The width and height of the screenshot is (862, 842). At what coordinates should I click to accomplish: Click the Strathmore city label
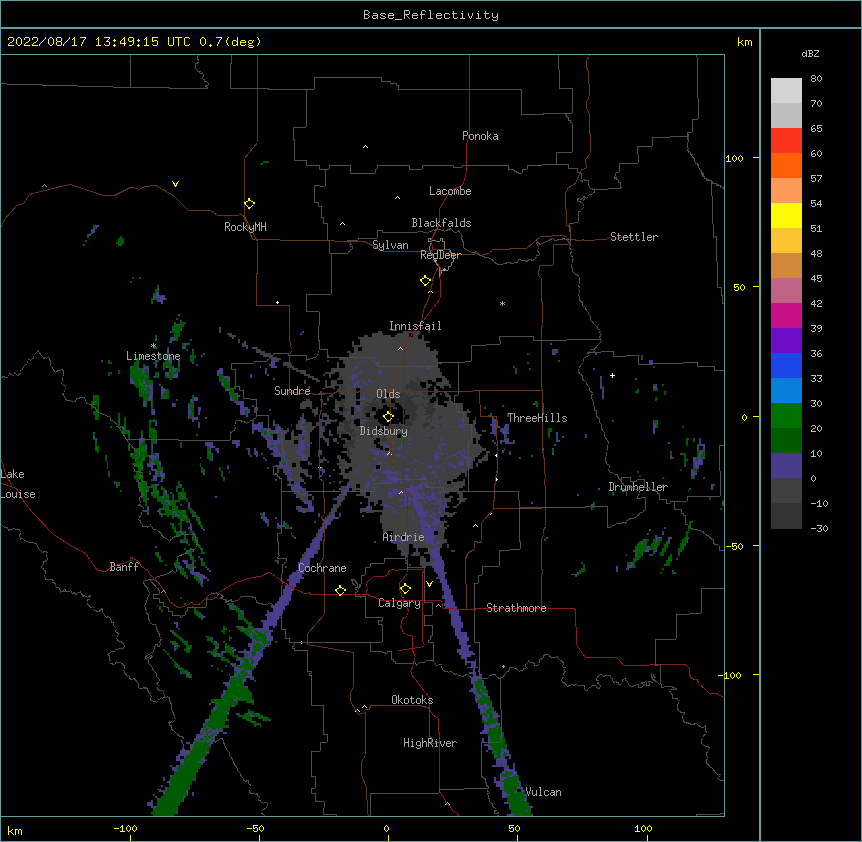(516, 608)
